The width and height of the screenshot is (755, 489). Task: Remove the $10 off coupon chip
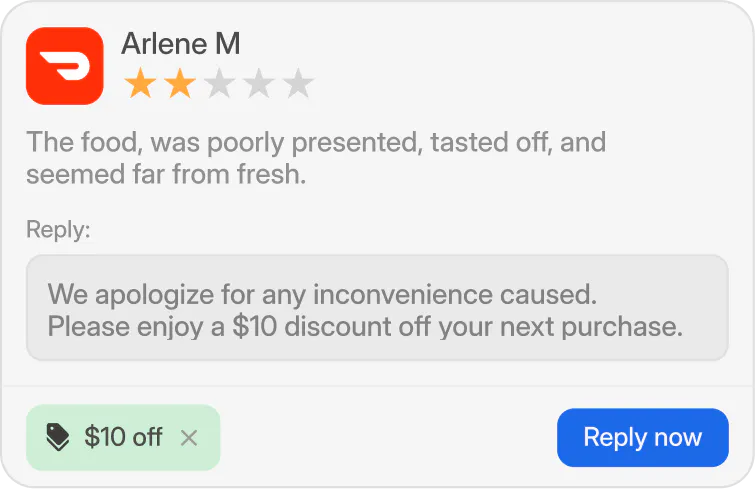189,437
